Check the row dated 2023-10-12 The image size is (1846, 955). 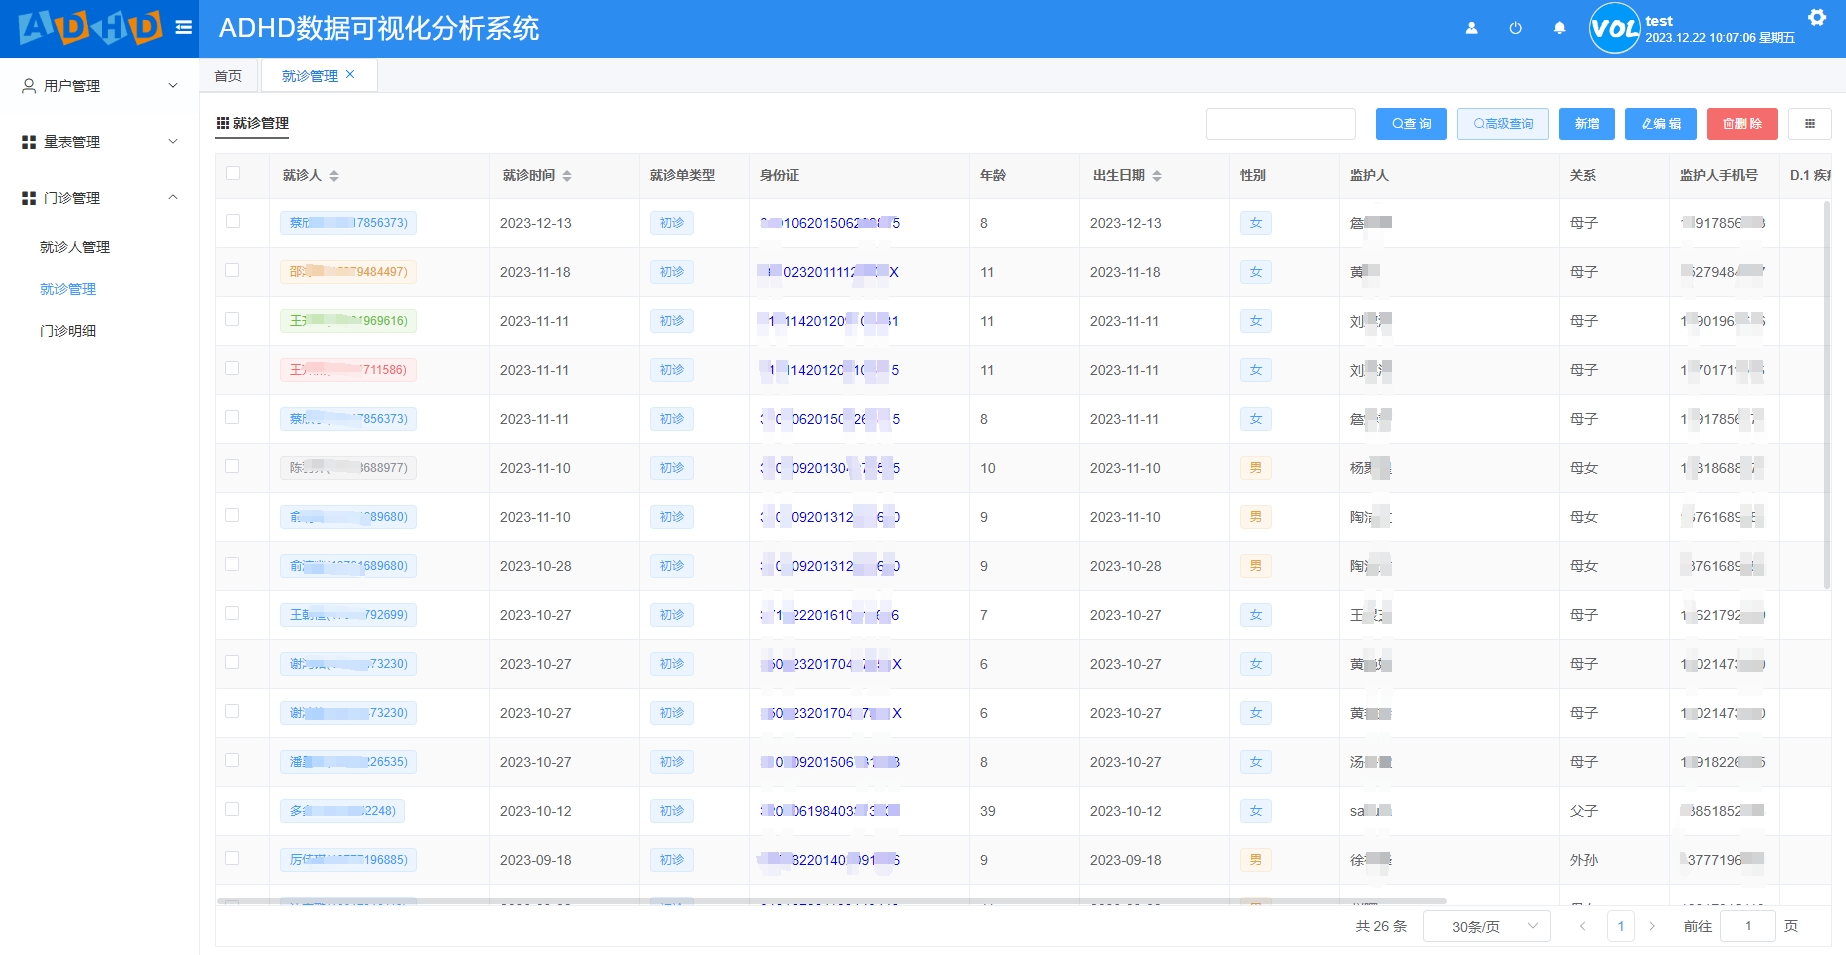pyautogui.click(x=233, y=809)
